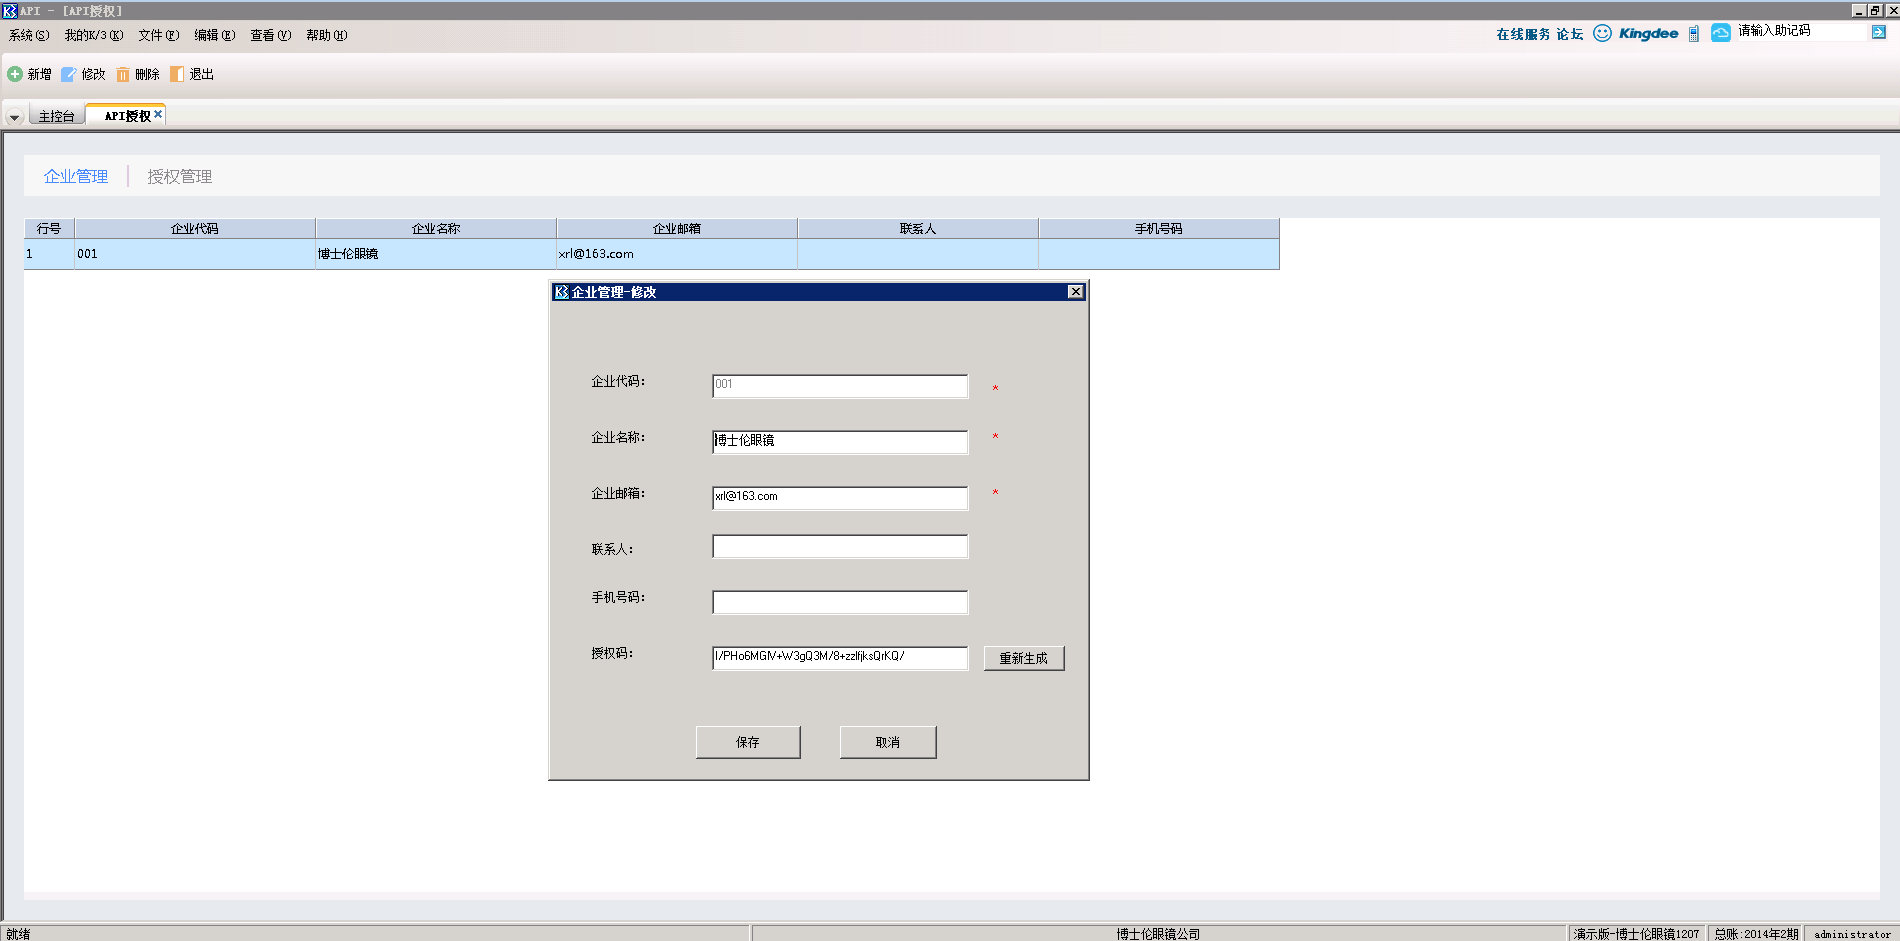The image size is (1900, 941).
Task: Expand the tab list dropdown arrow
Action: click(14, 117)
